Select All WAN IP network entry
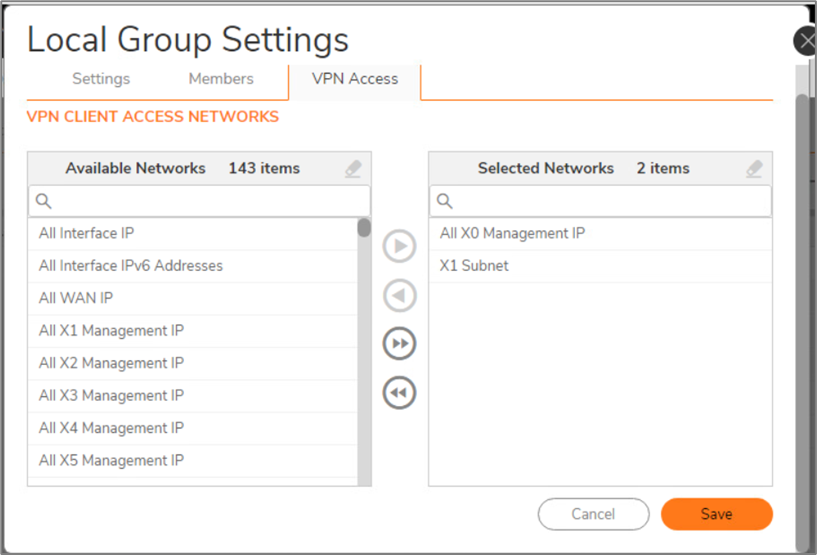Image resolution: width=817 pixels, height=555 pixels. pos(76,298)
